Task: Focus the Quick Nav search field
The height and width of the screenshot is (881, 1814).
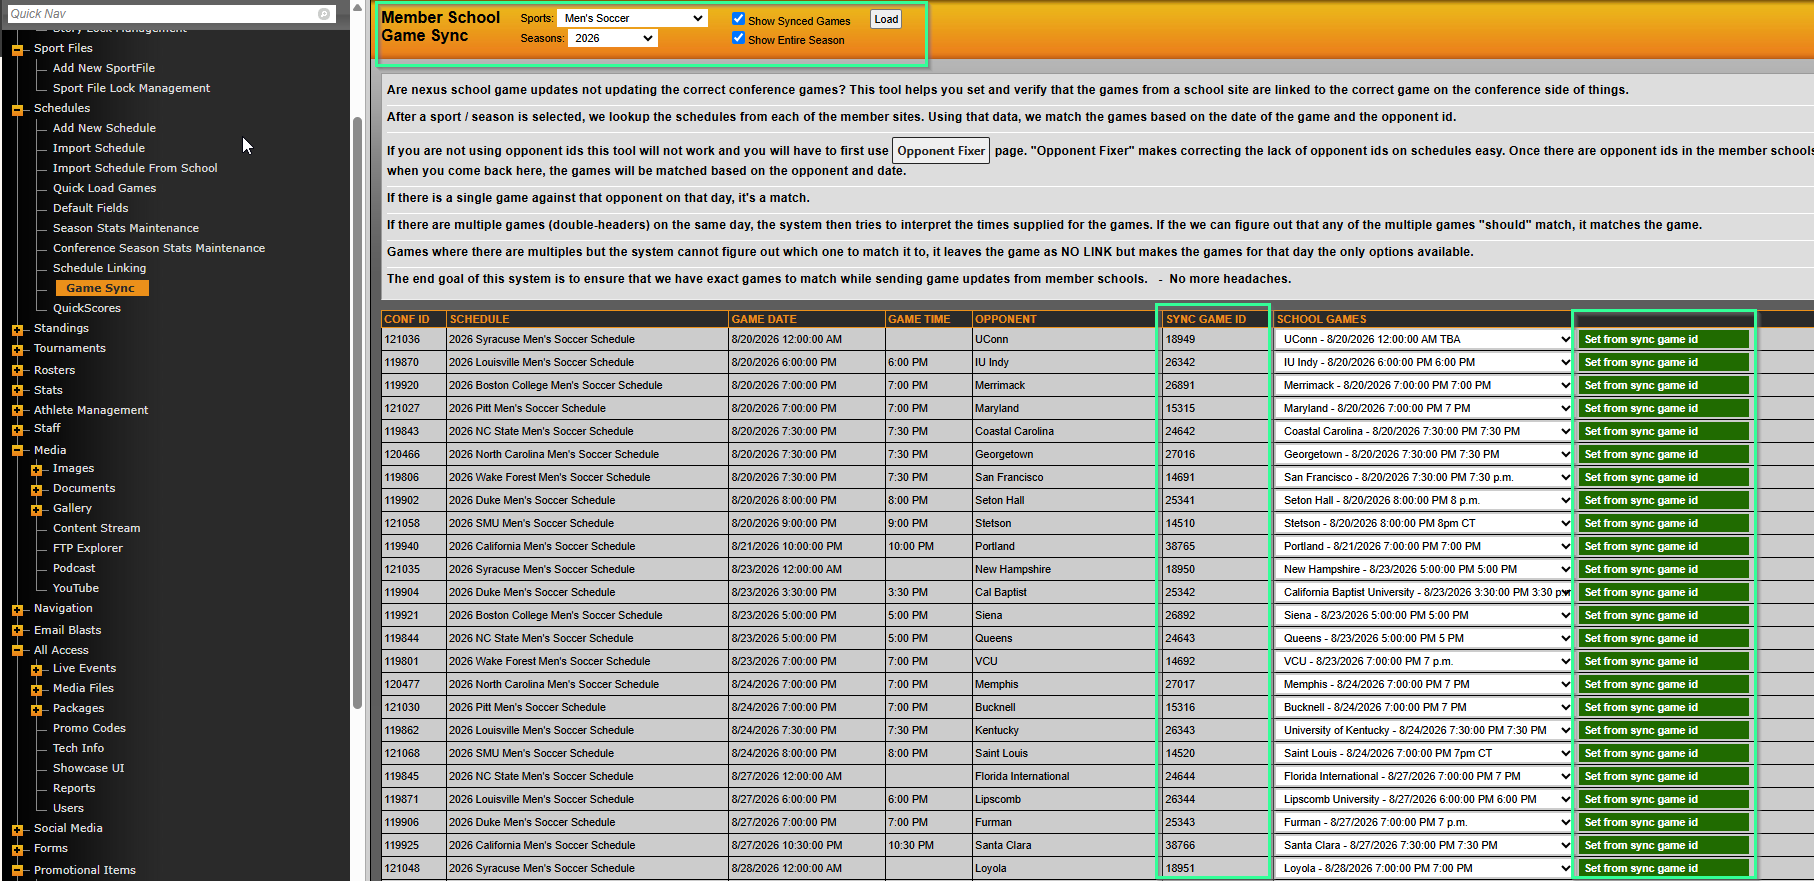Action: (x=162, y=14)
